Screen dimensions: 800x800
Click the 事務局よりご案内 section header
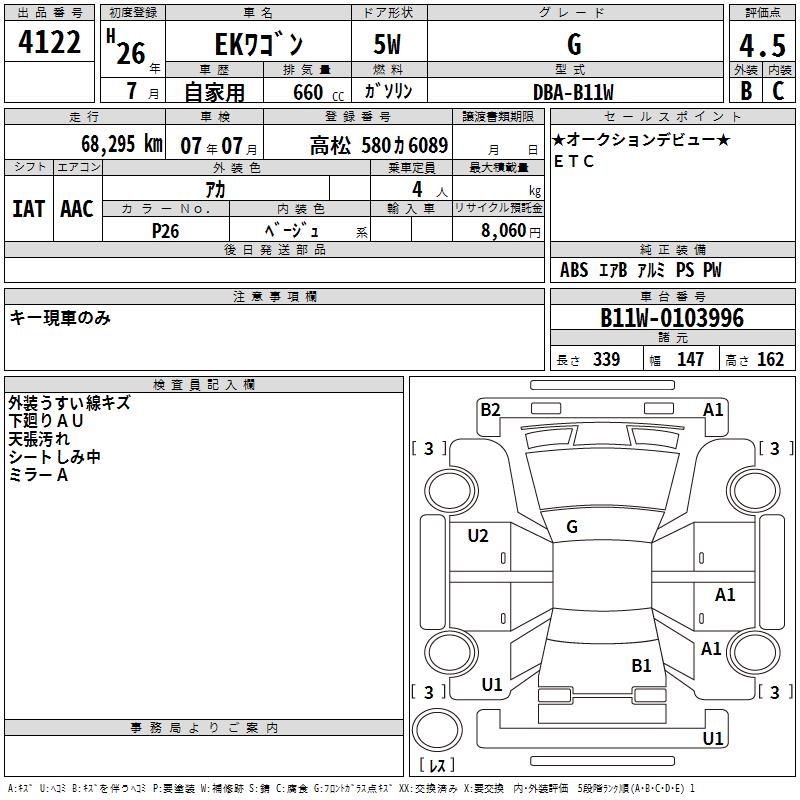[204, 728]
